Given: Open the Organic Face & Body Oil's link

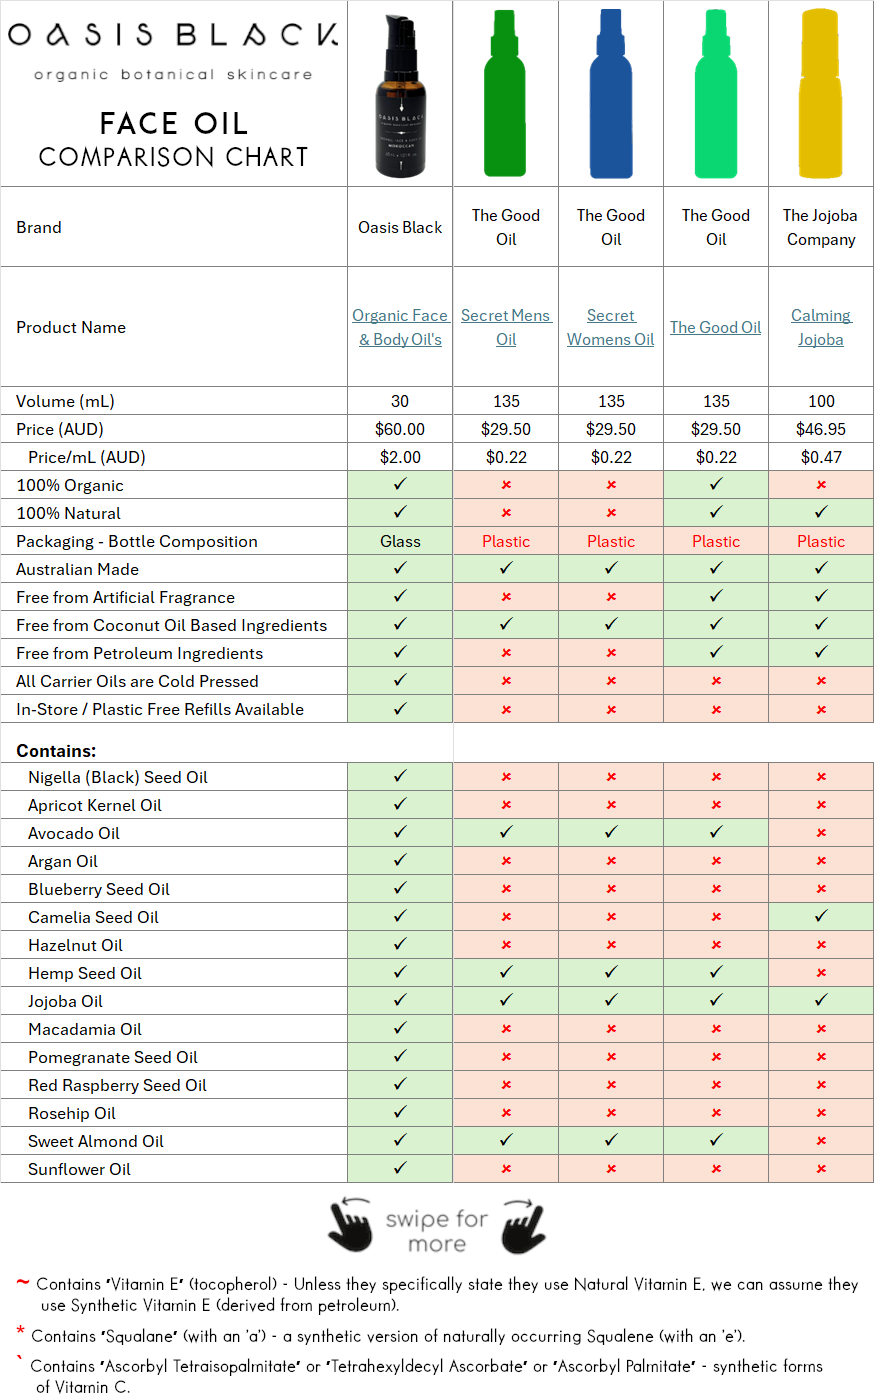Looking at the screenshot, I should [x=400, y=327].
